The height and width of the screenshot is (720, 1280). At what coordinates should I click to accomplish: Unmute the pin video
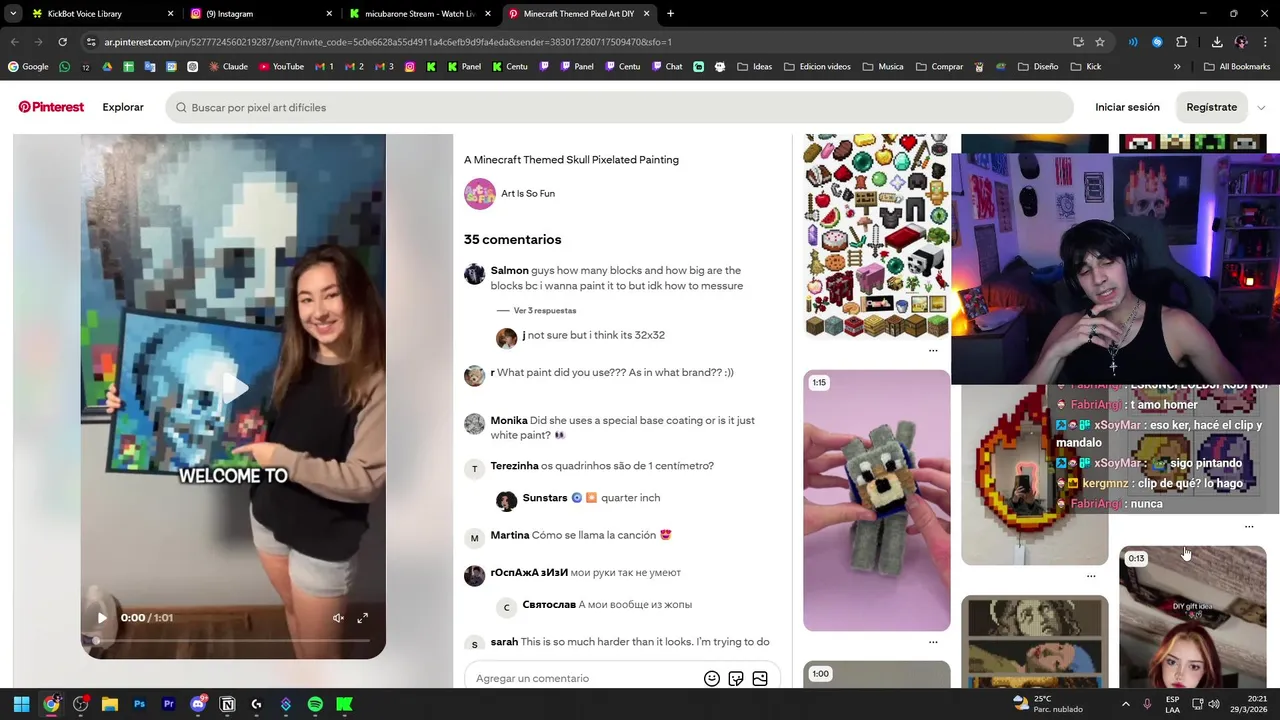pos(338,618)
